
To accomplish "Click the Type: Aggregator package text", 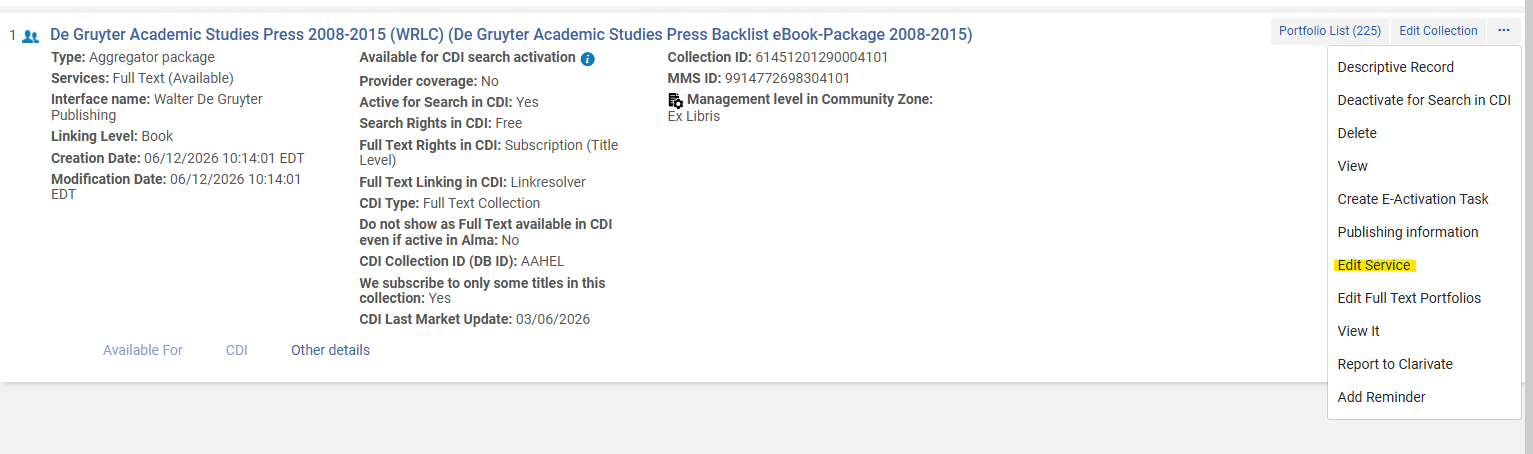I will [133, 57].
